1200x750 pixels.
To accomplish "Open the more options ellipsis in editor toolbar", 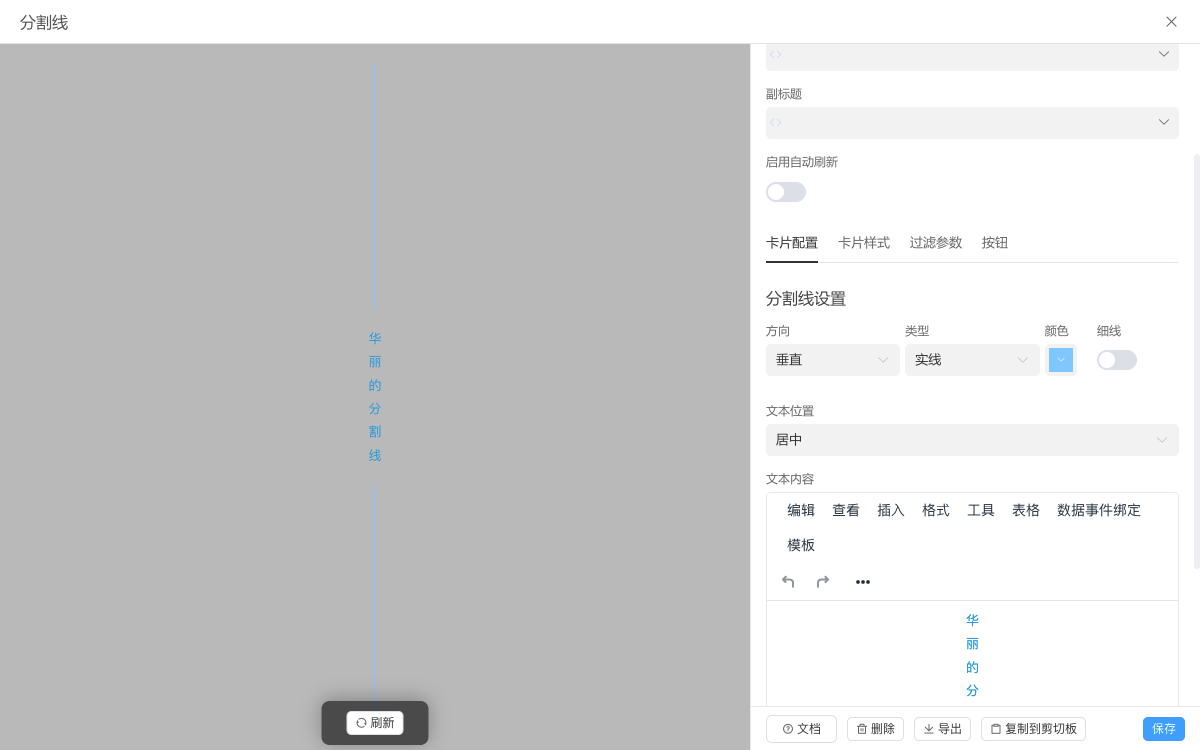I will 863,582.
